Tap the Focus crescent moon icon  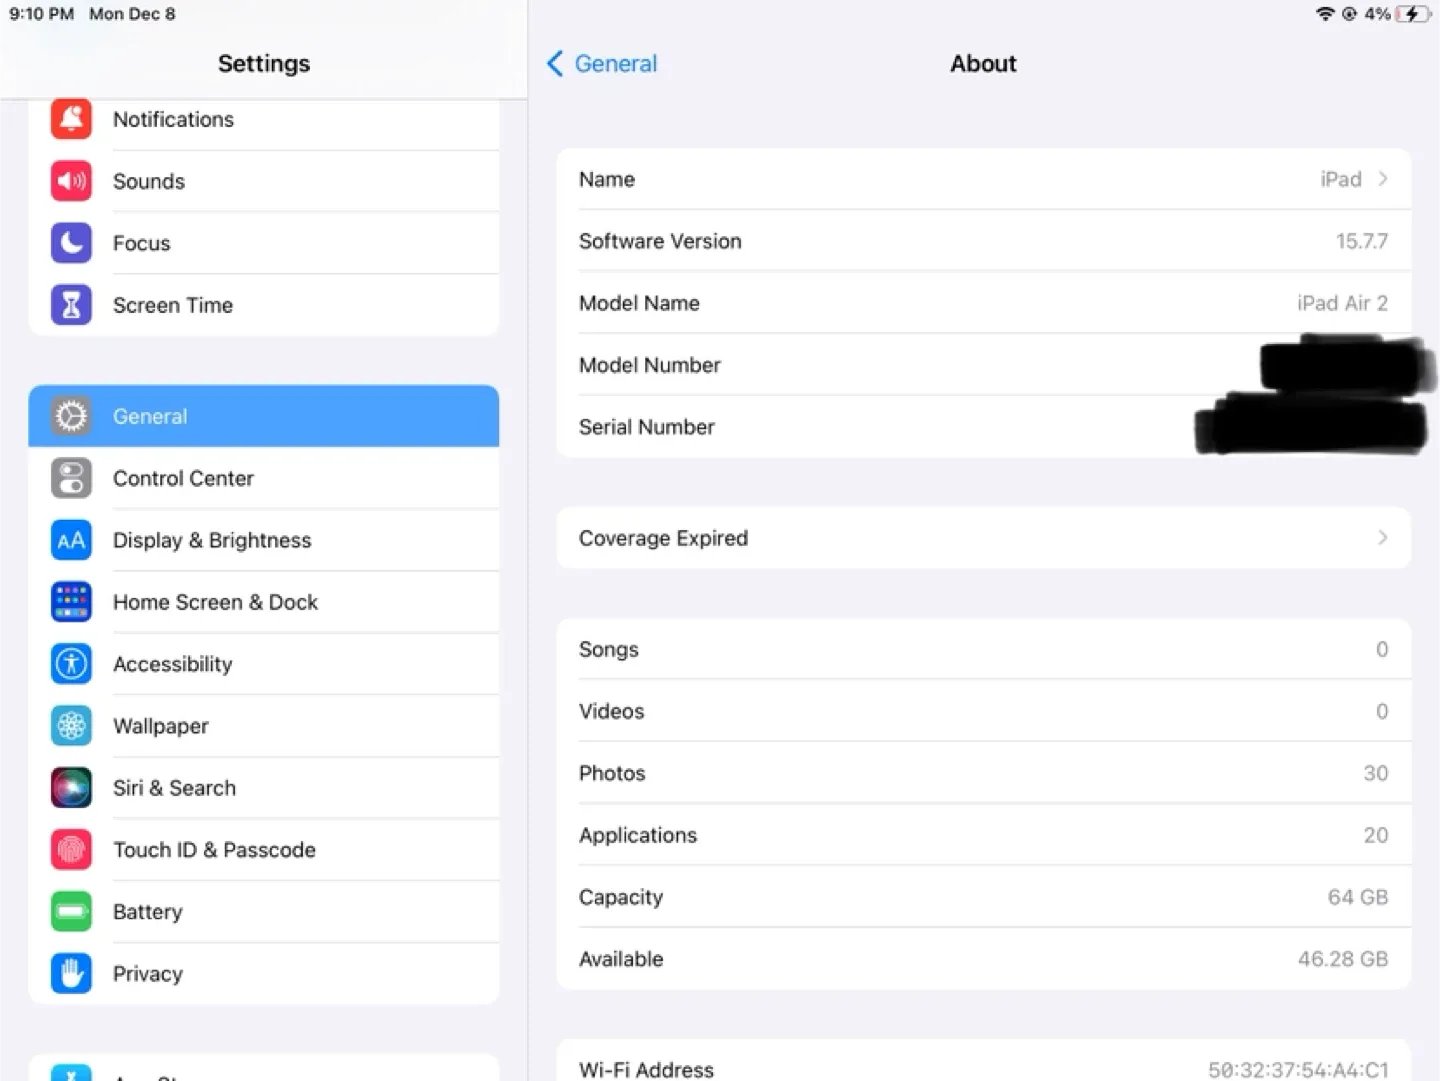(x=70, y=243)
